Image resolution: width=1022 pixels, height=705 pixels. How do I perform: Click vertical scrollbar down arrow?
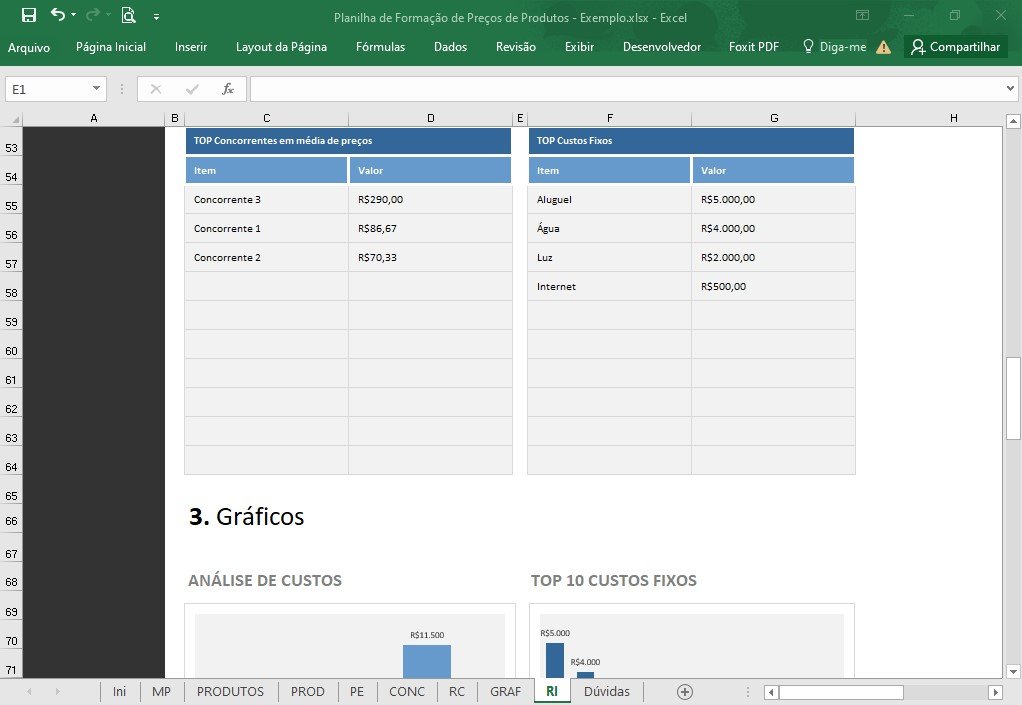(x=1012, y=671)
